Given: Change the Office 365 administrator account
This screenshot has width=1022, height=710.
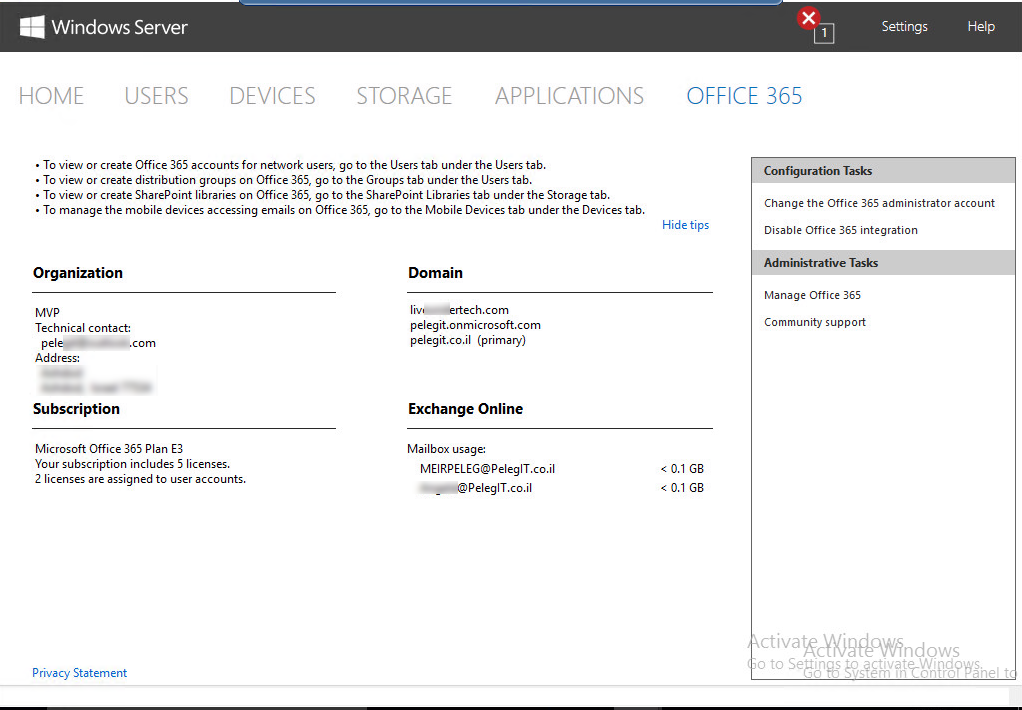Looking at the screenshot, I should point(879,203).
